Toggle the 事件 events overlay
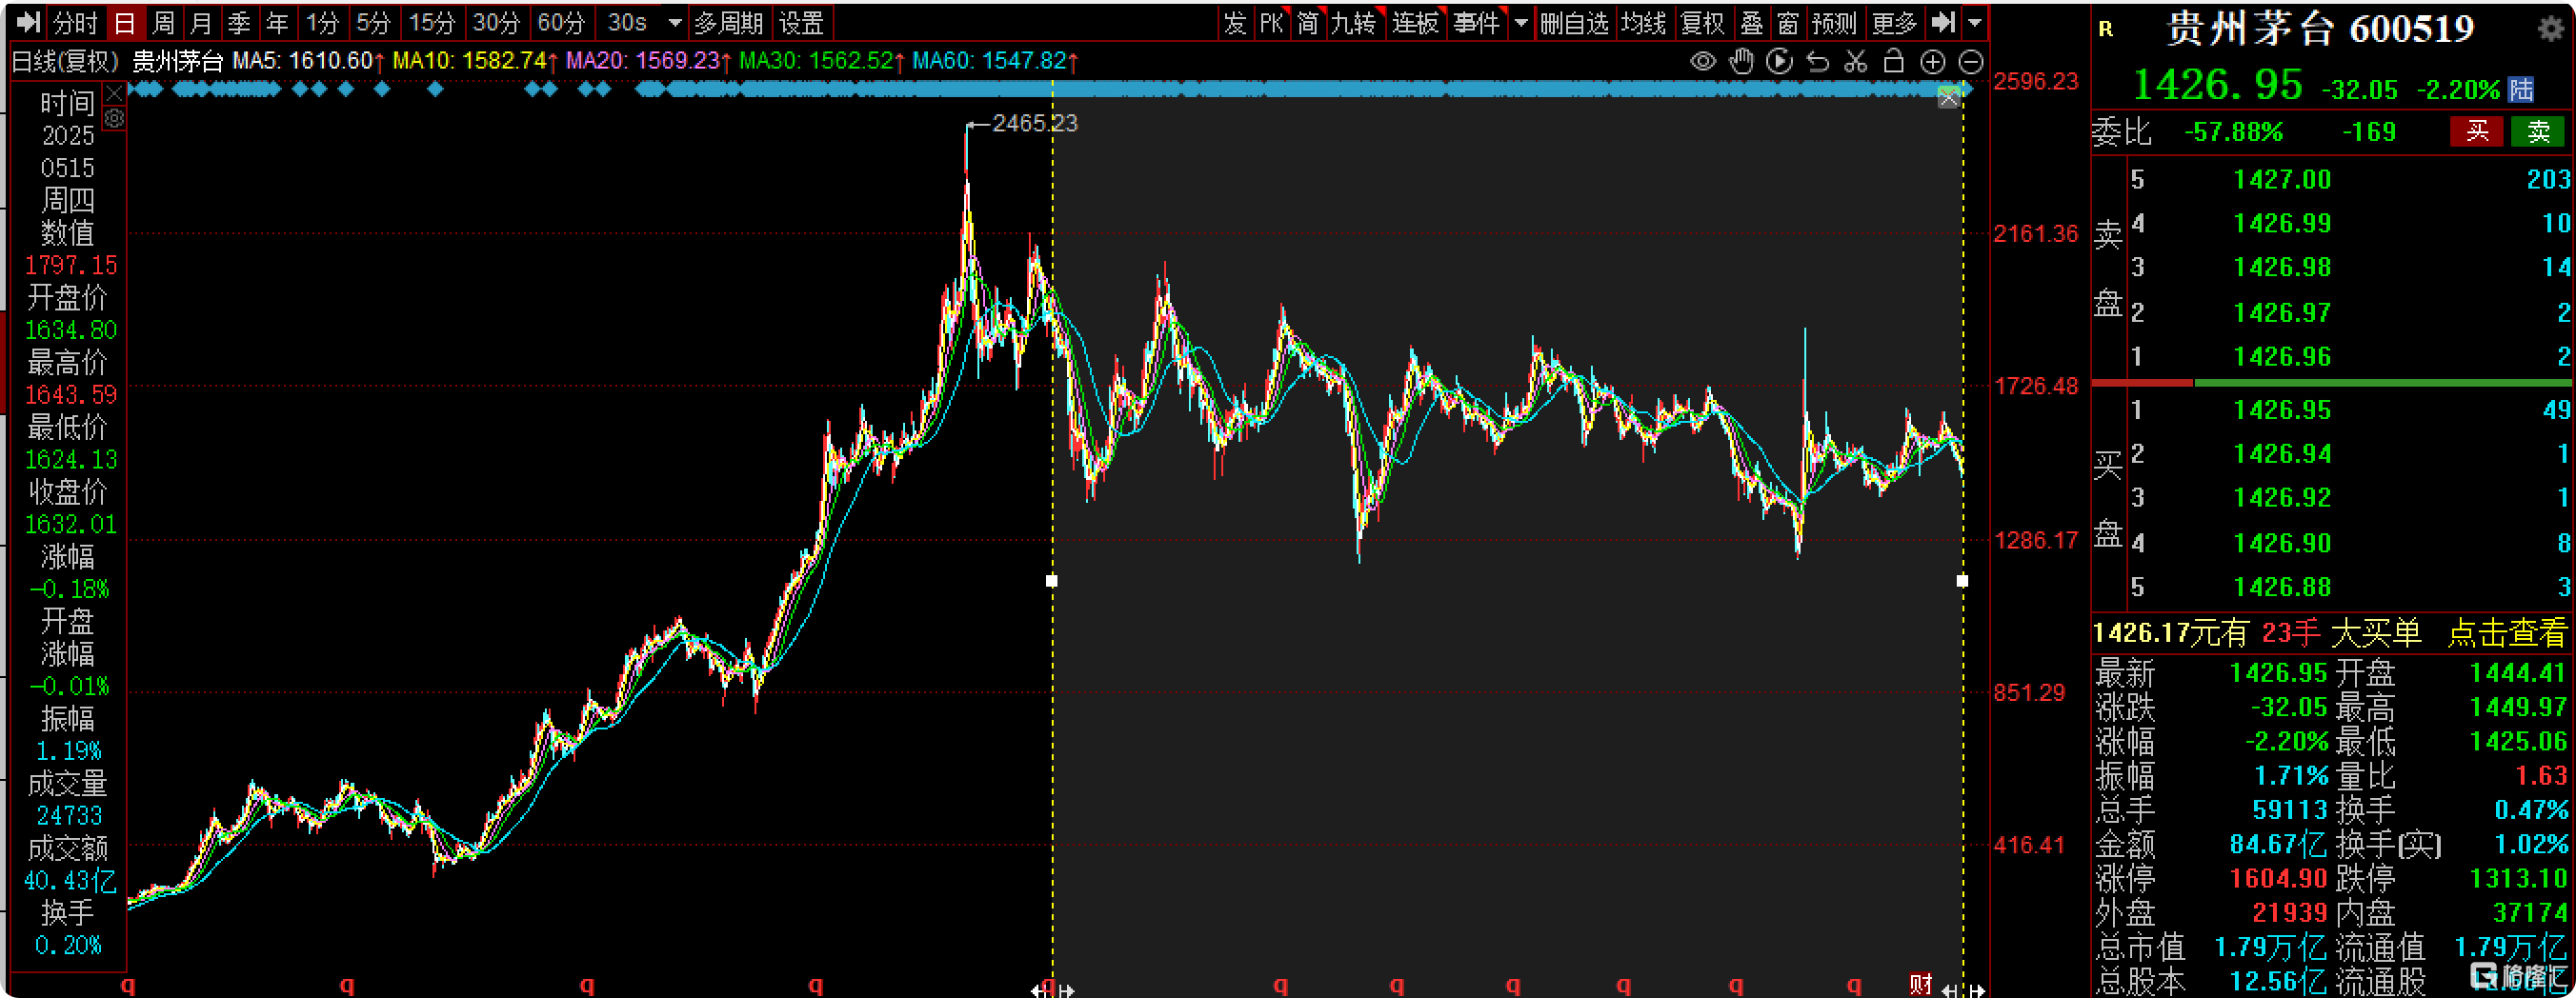Viewport: 2576px width, 998px height. 1476,22
